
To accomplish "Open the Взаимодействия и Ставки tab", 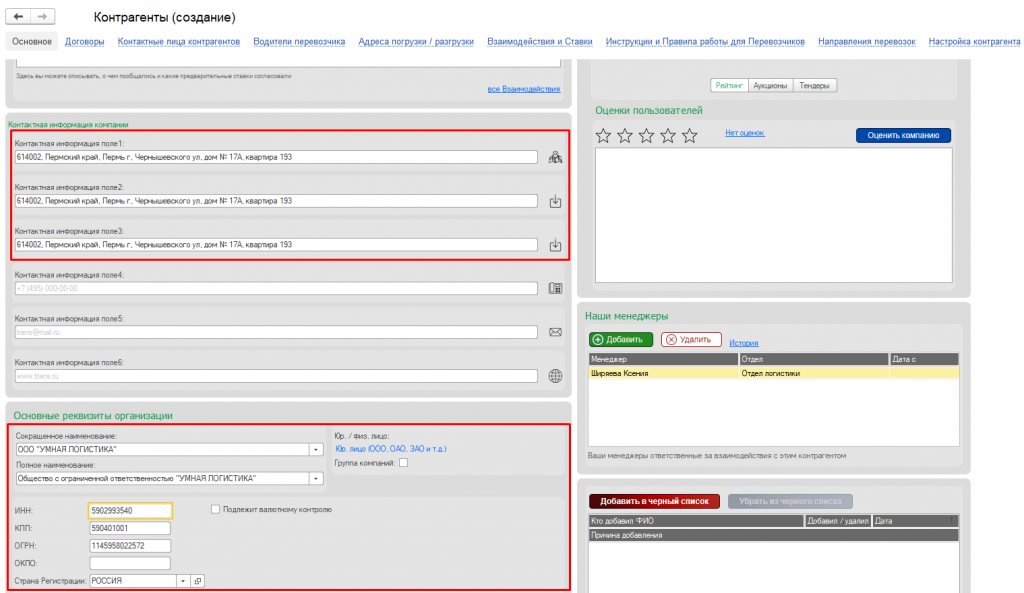I will coord(539,41).
